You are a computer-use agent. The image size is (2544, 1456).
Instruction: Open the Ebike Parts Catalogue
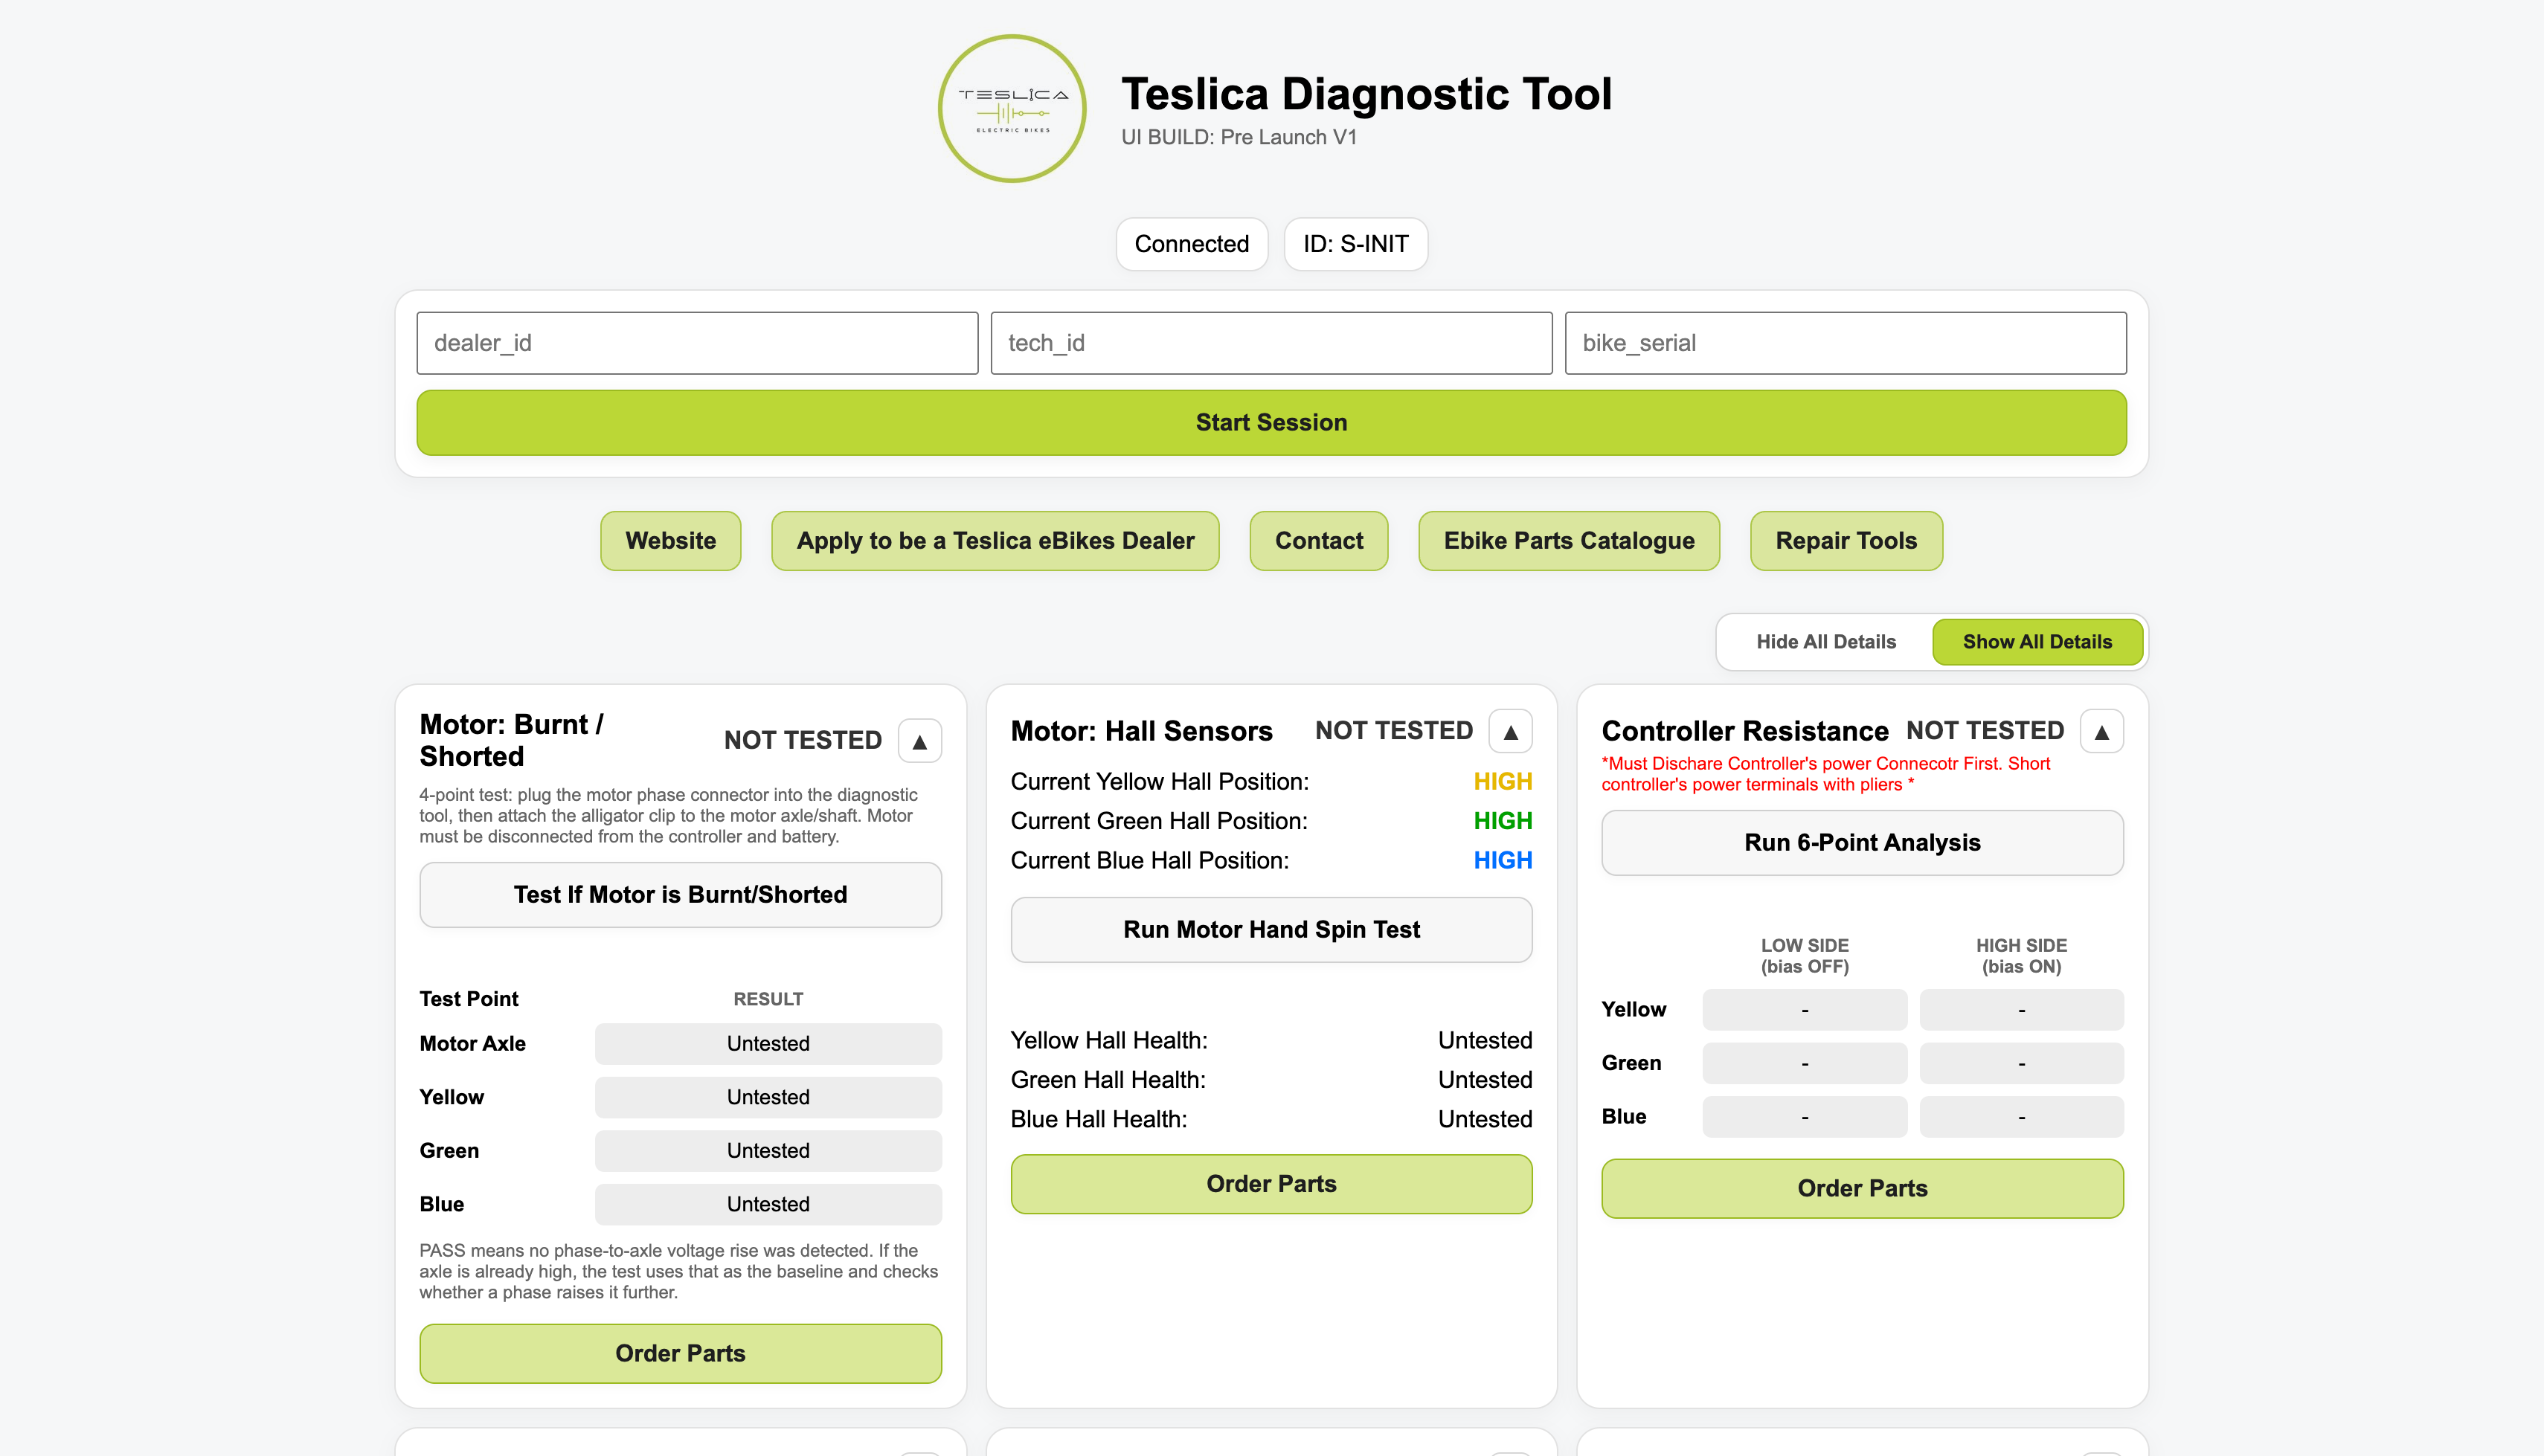1569,541
